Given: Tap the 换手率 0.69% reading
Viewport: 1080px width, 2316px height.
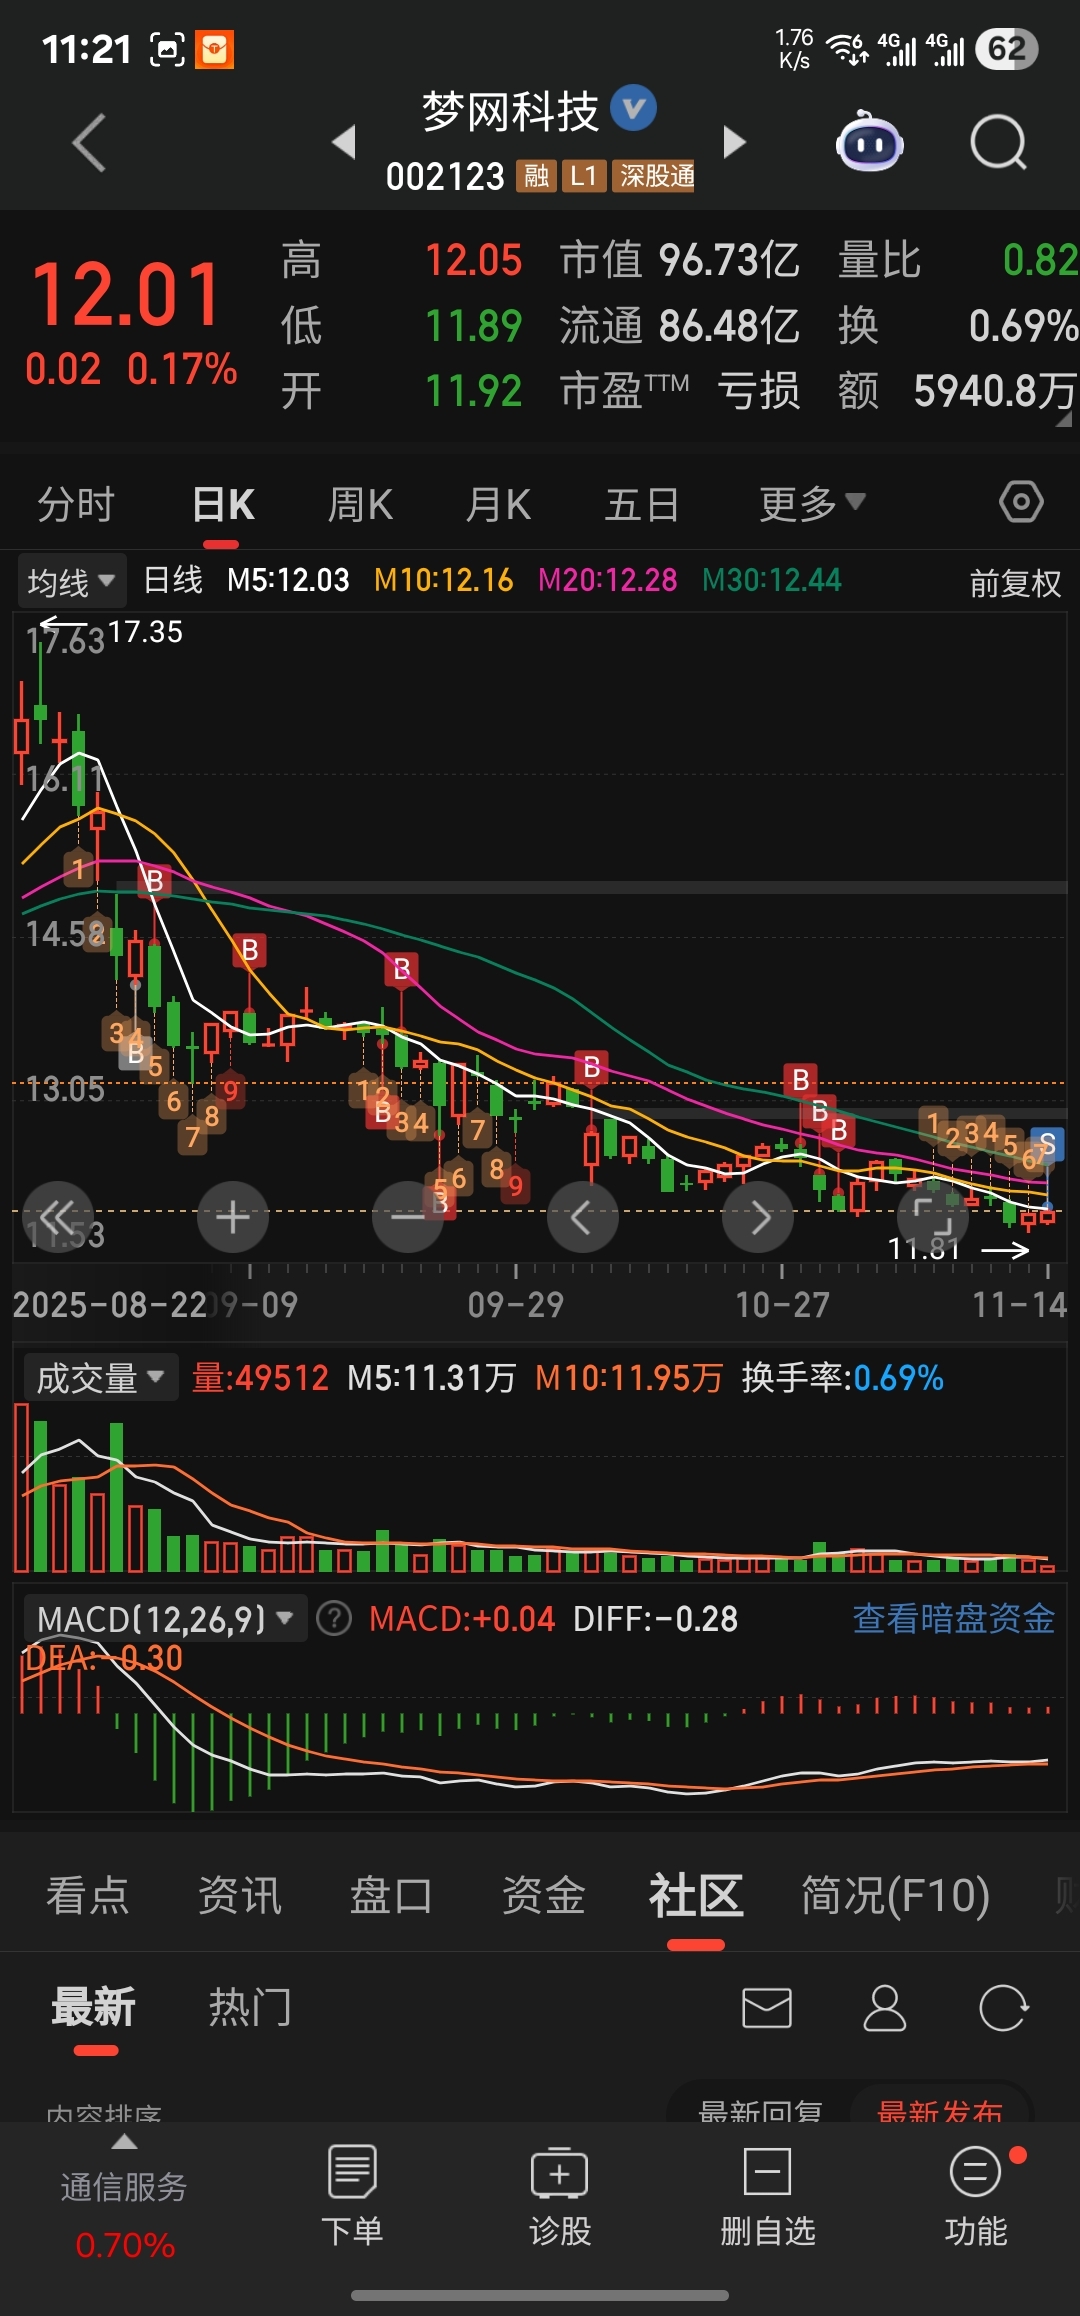Looking at the screenshot, I should click(843, 1378).
